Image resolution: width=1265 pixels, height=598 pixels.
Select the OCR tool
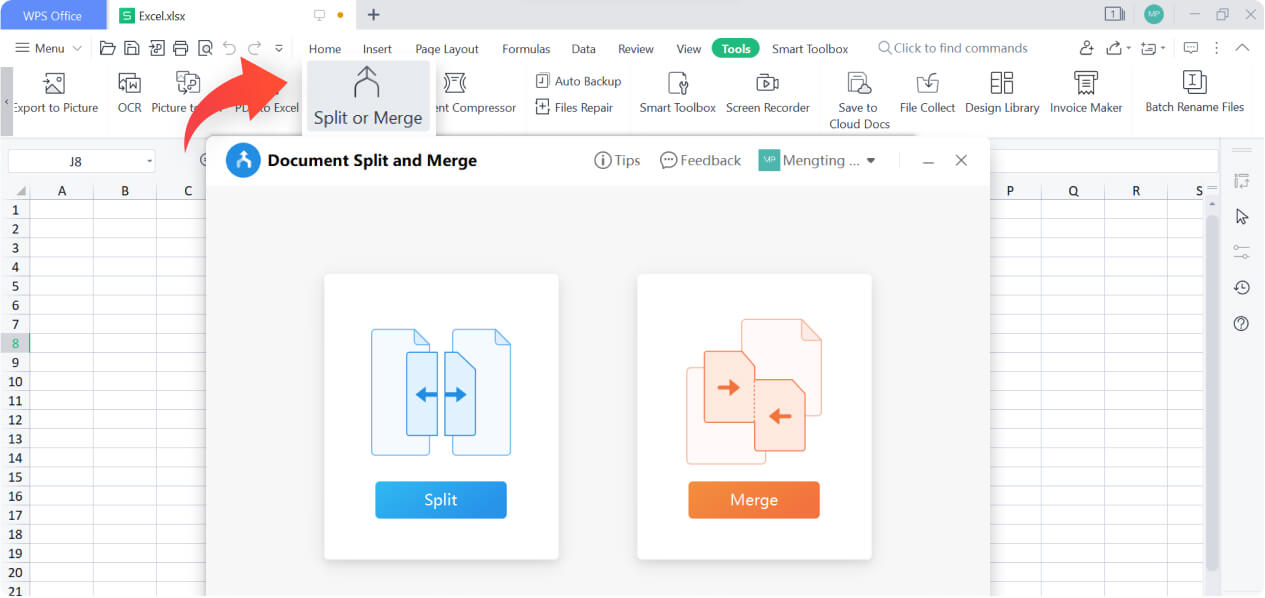pos(128,94)
